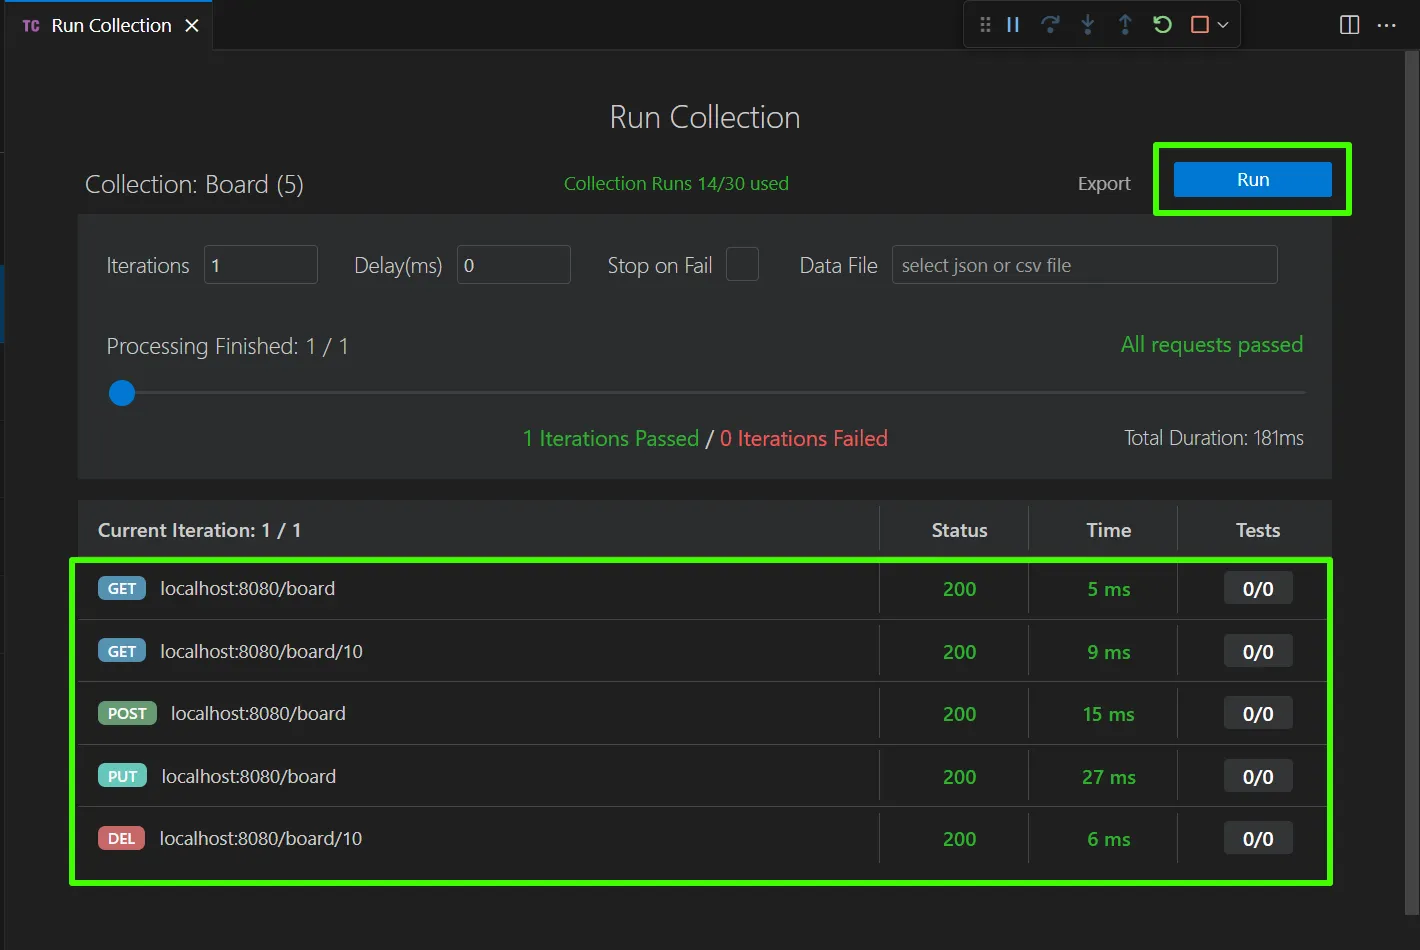The height and width of the screenshot is (950, 1420).
Task: Click the debug Step Out arrow
Action: coord(1125,25)
